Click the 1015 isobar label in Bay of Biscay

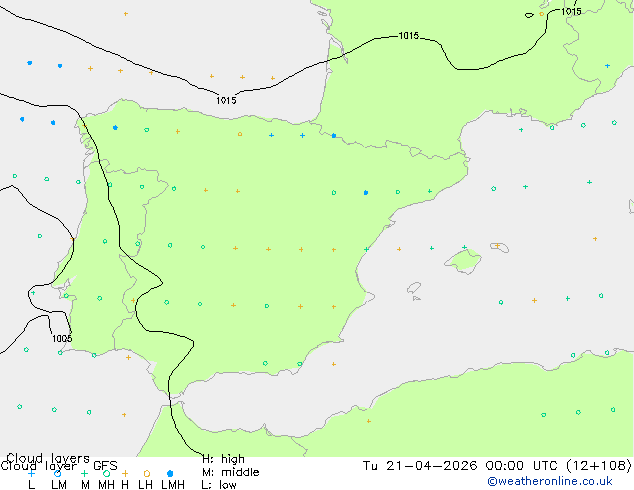tap(226, 100)
